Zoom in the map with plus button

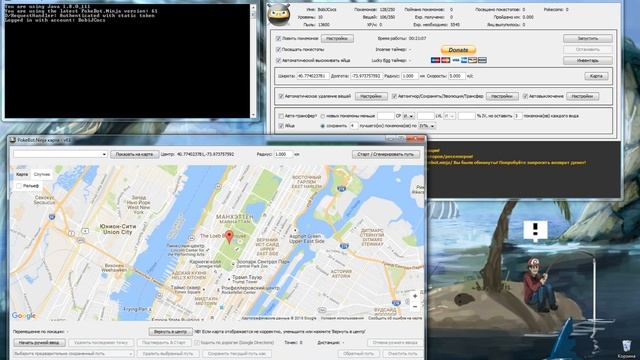(x=415, y=296)
